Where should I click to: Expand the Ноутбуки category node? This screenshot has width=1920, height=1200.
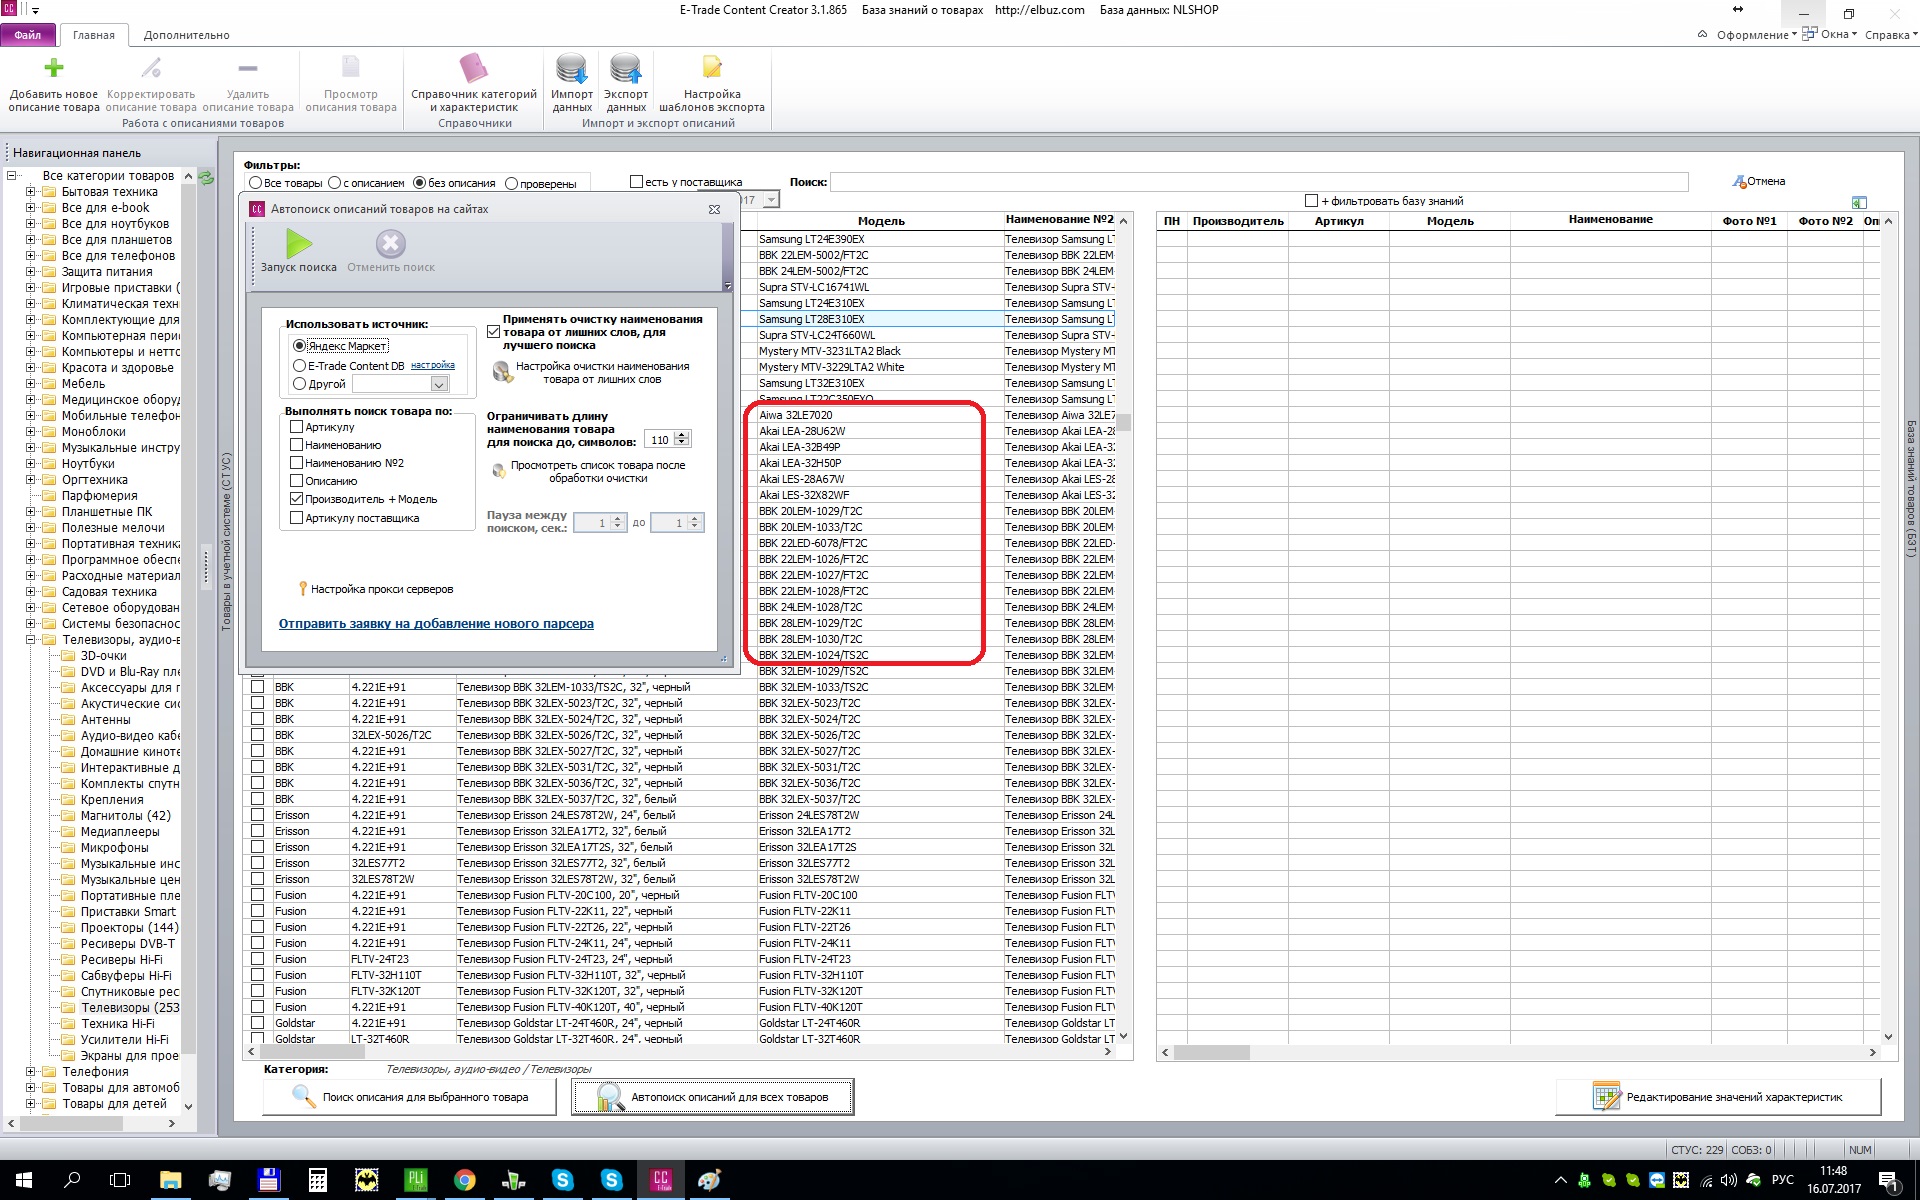30,464
